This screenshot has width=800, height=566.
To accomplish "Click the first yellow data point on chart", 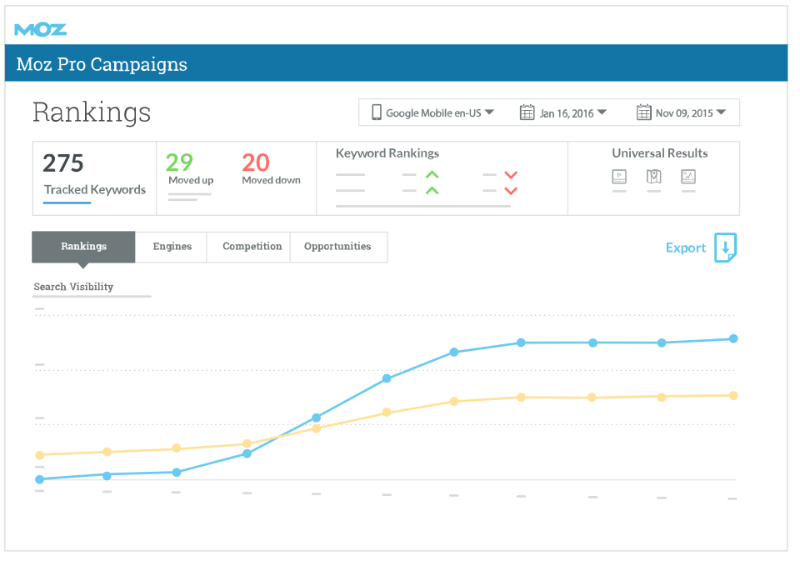I will click(39, 455).
